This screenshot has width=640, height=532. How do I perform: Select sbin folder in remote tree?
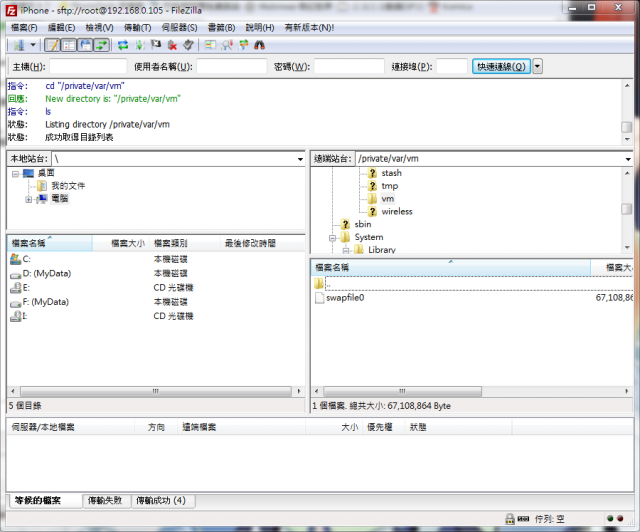point(363,224)
